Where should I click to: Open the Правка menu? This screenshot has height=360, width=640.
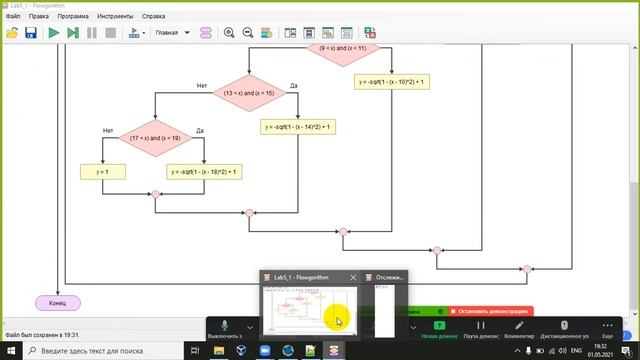39,16
